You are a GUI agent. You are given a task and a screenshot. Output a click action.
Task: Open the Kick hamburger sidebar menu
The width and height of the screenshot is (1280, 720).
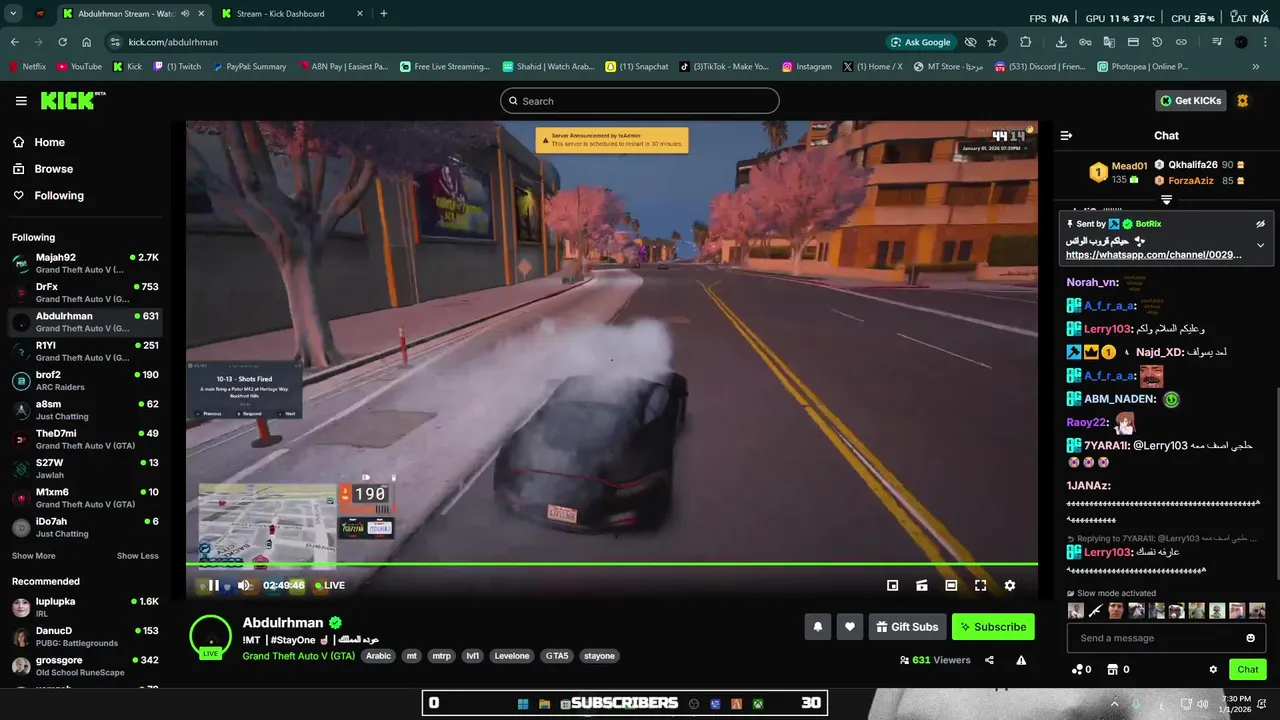(21, 101)
